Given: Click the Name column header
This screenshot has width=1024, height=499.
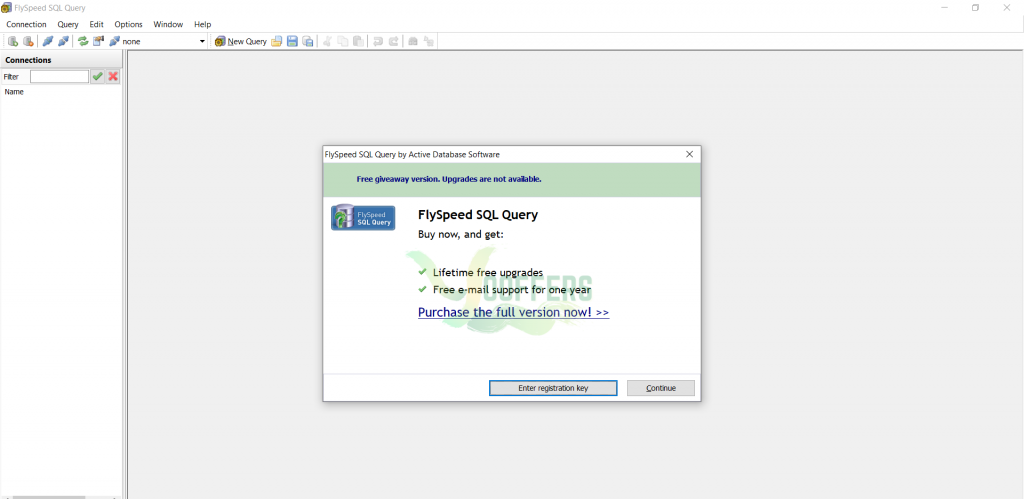Looking at the screenshot, I should click(14, 92).
